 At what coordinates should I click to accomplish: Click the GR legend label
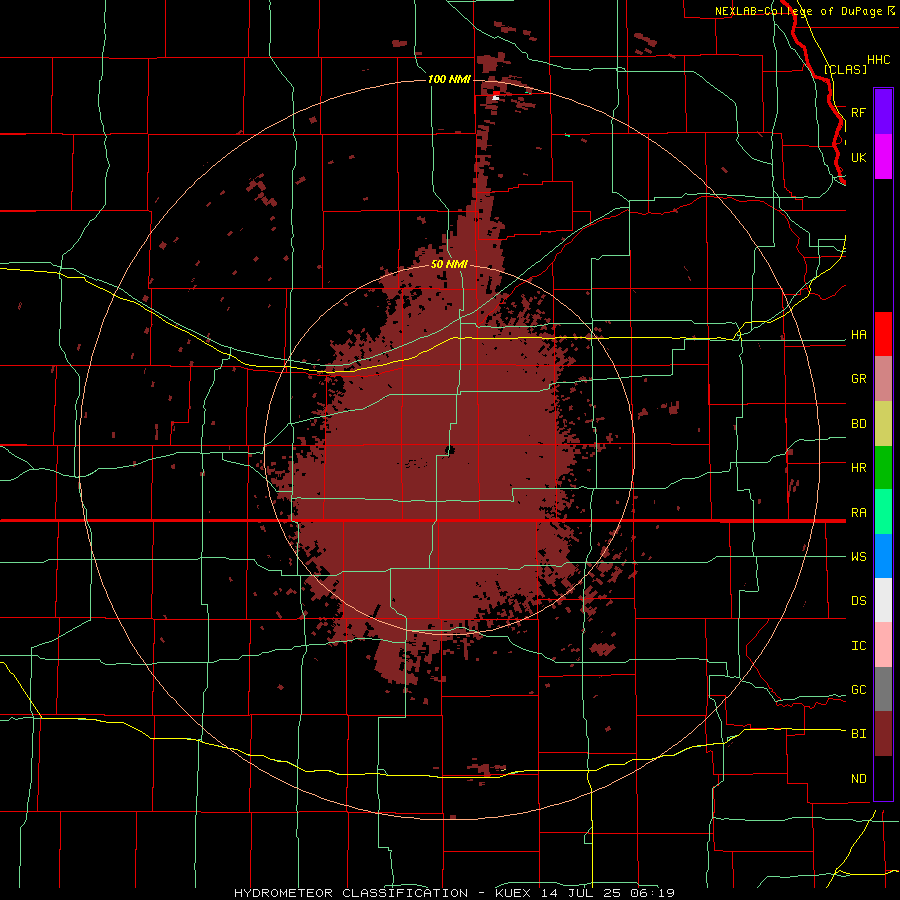coord(859,379)
